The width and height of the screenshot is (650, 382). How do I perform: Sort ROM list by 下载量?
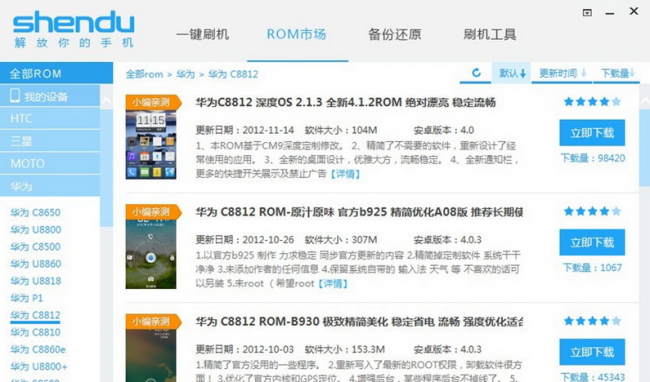pyautogui.click(x=618, y=73)
